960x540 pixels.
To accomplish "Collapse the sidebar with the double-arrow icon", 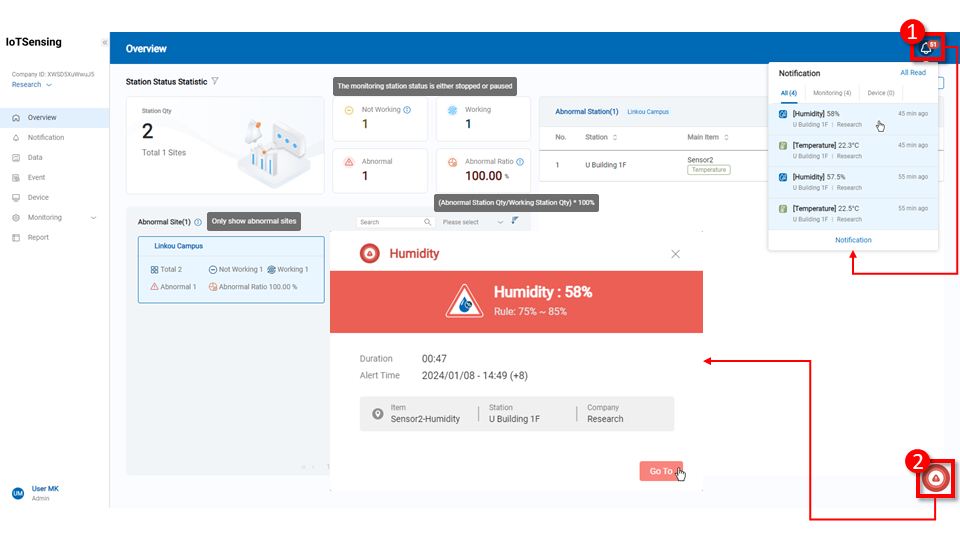I will [x=105, y=43].
